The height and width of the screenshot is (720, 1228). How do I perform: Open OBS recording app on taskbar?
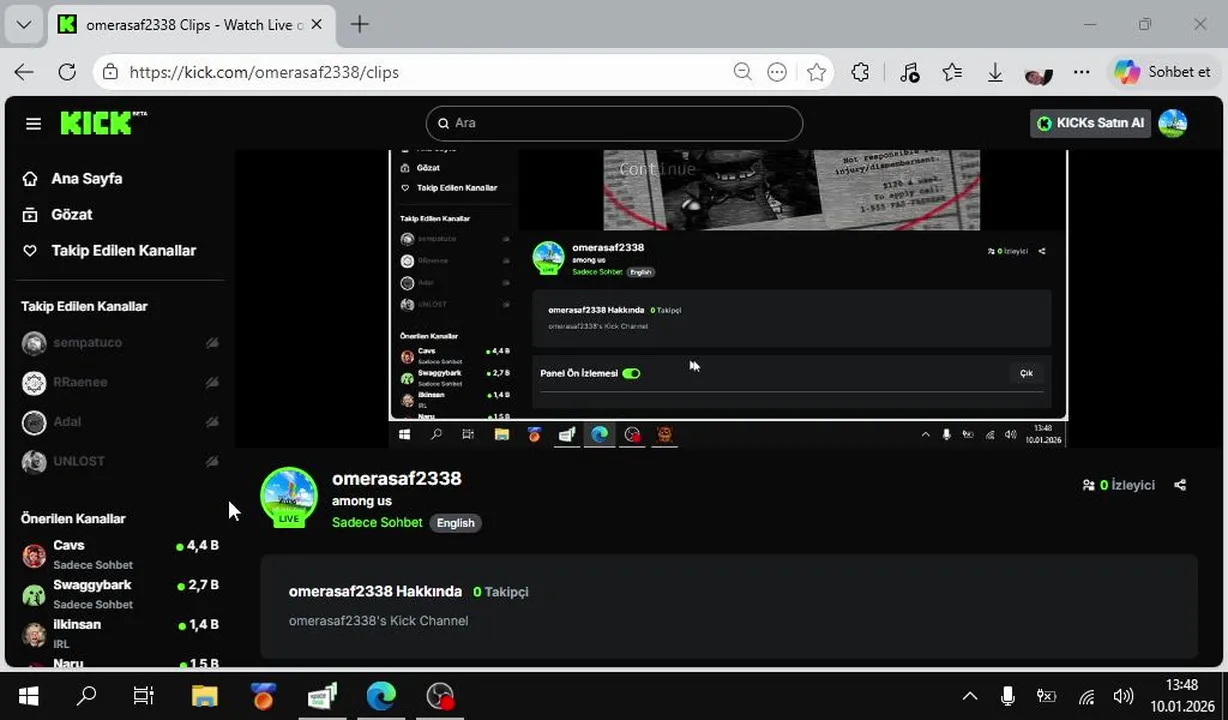click(x=440, y=696)
